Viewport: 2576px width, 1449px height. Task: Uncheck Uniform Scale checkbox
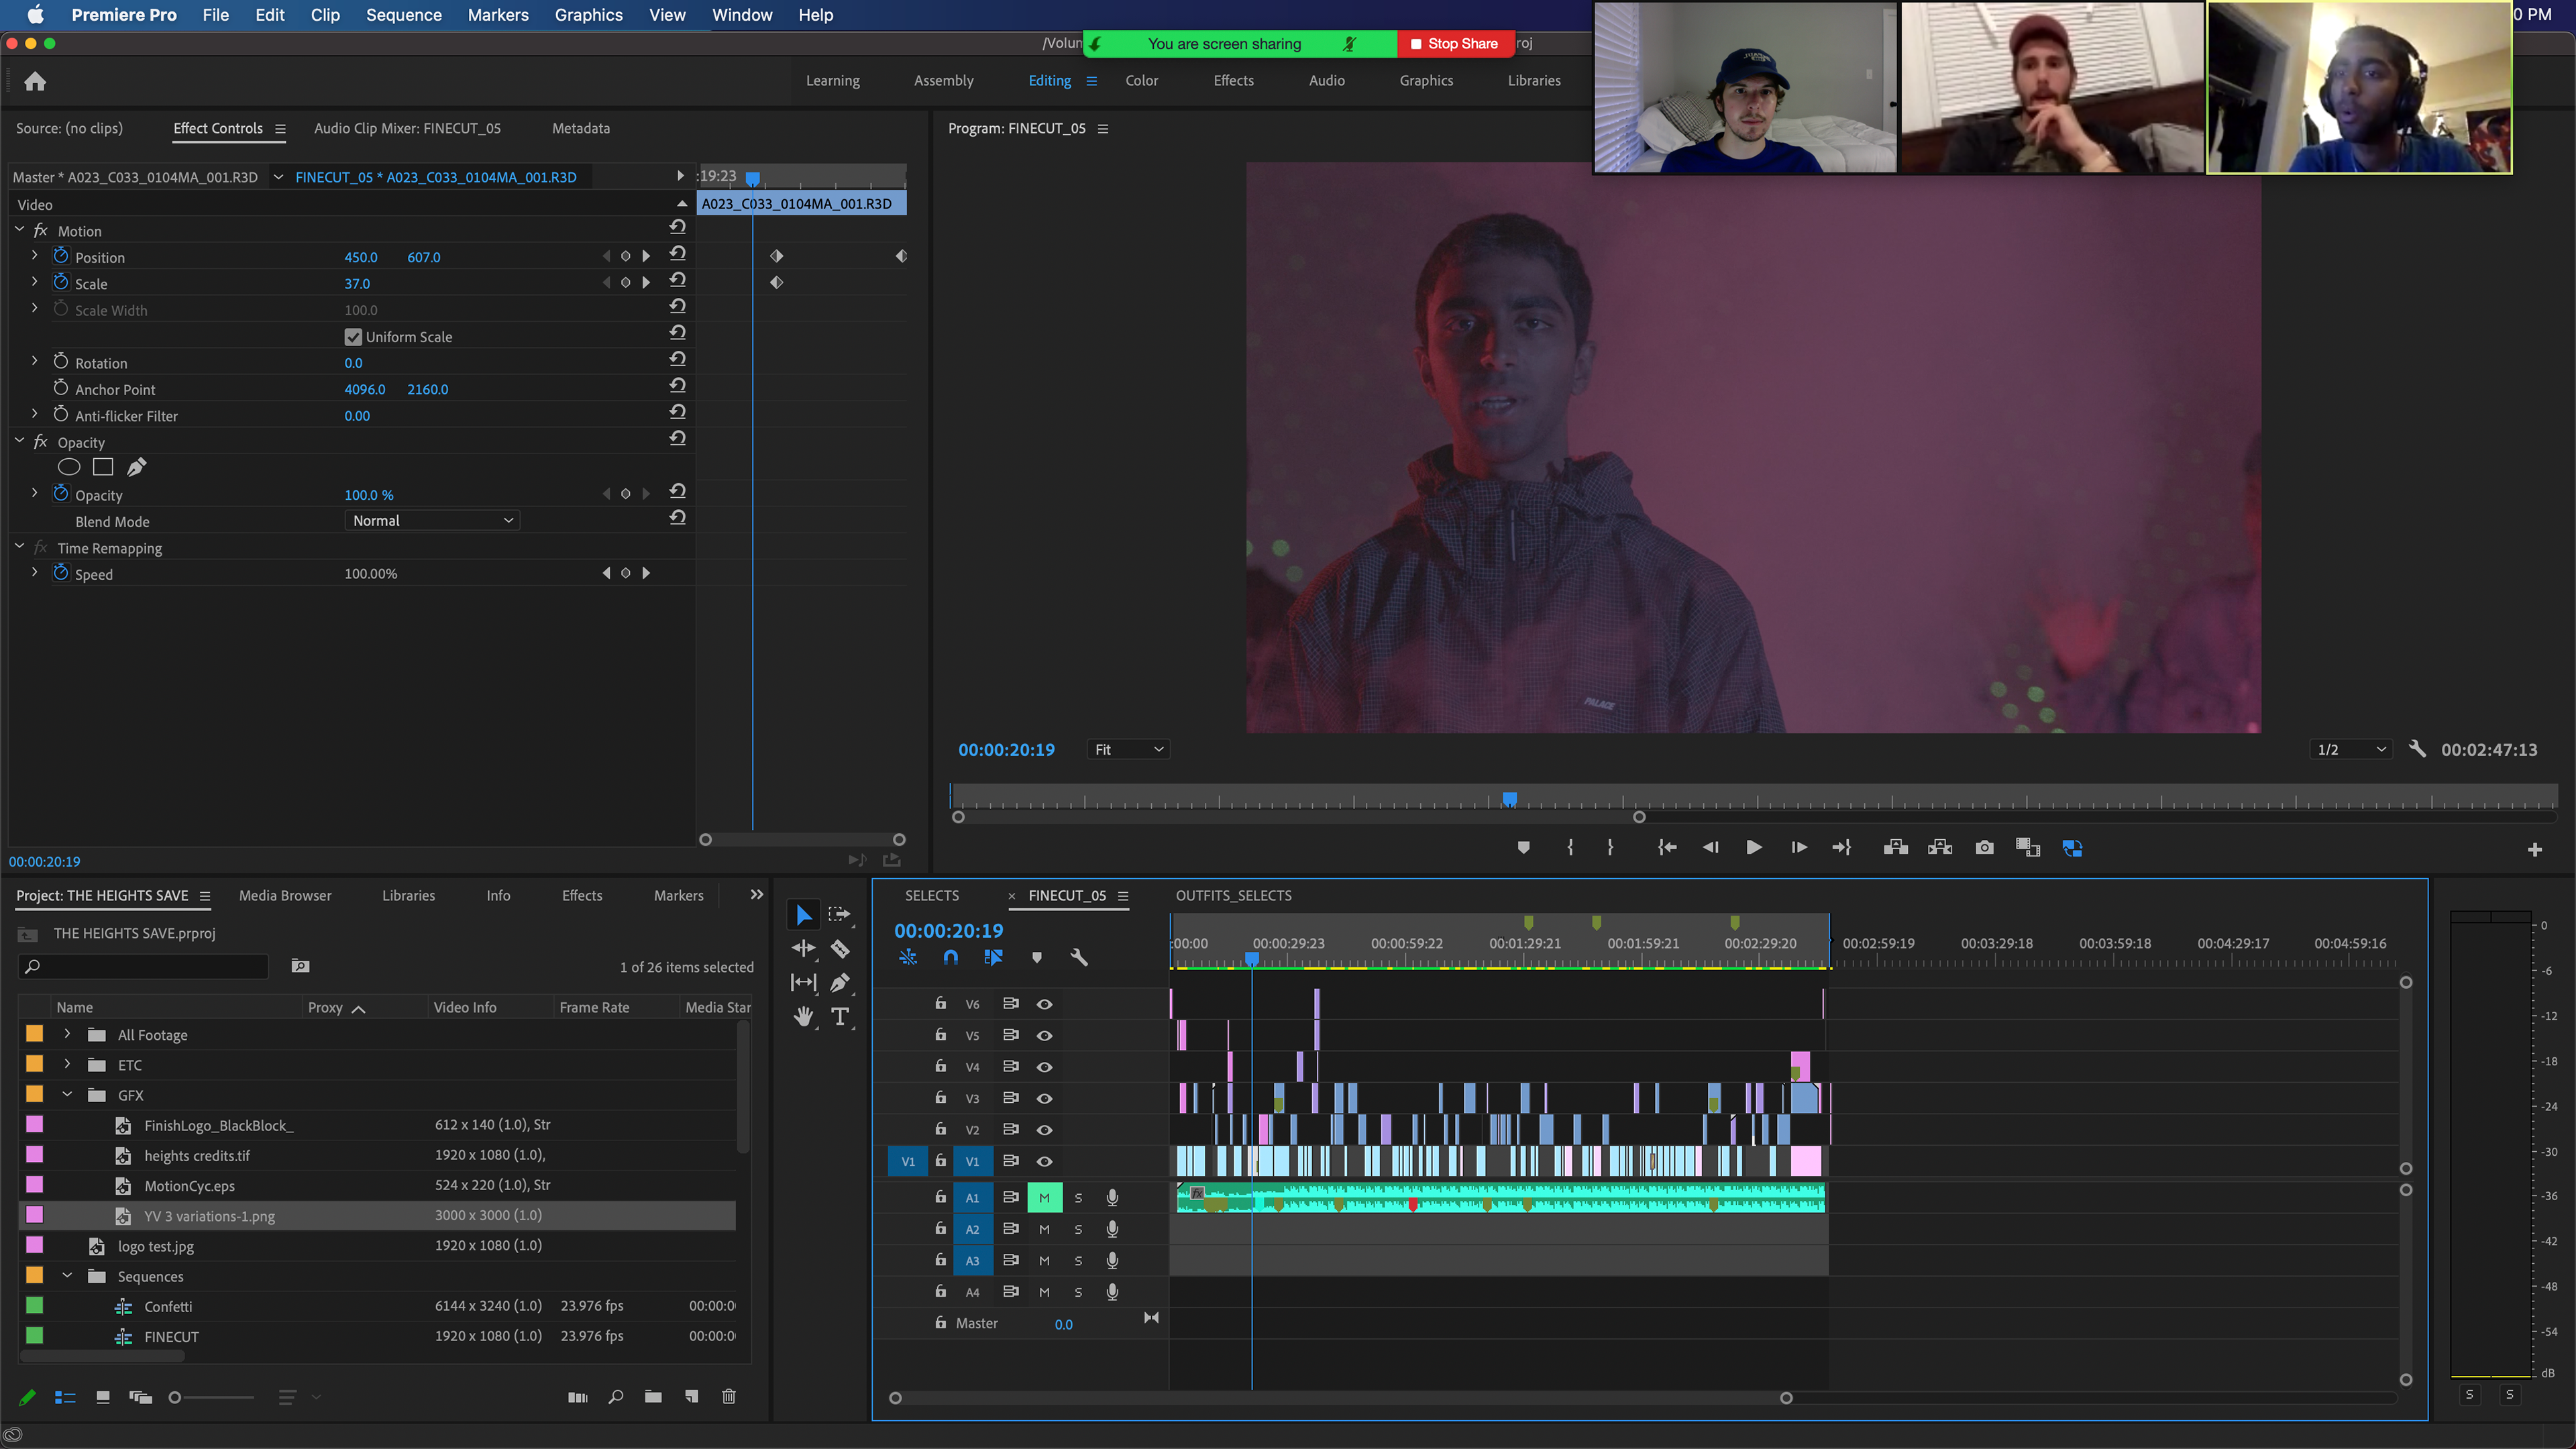pyautogui.click(x=353, y=337)
